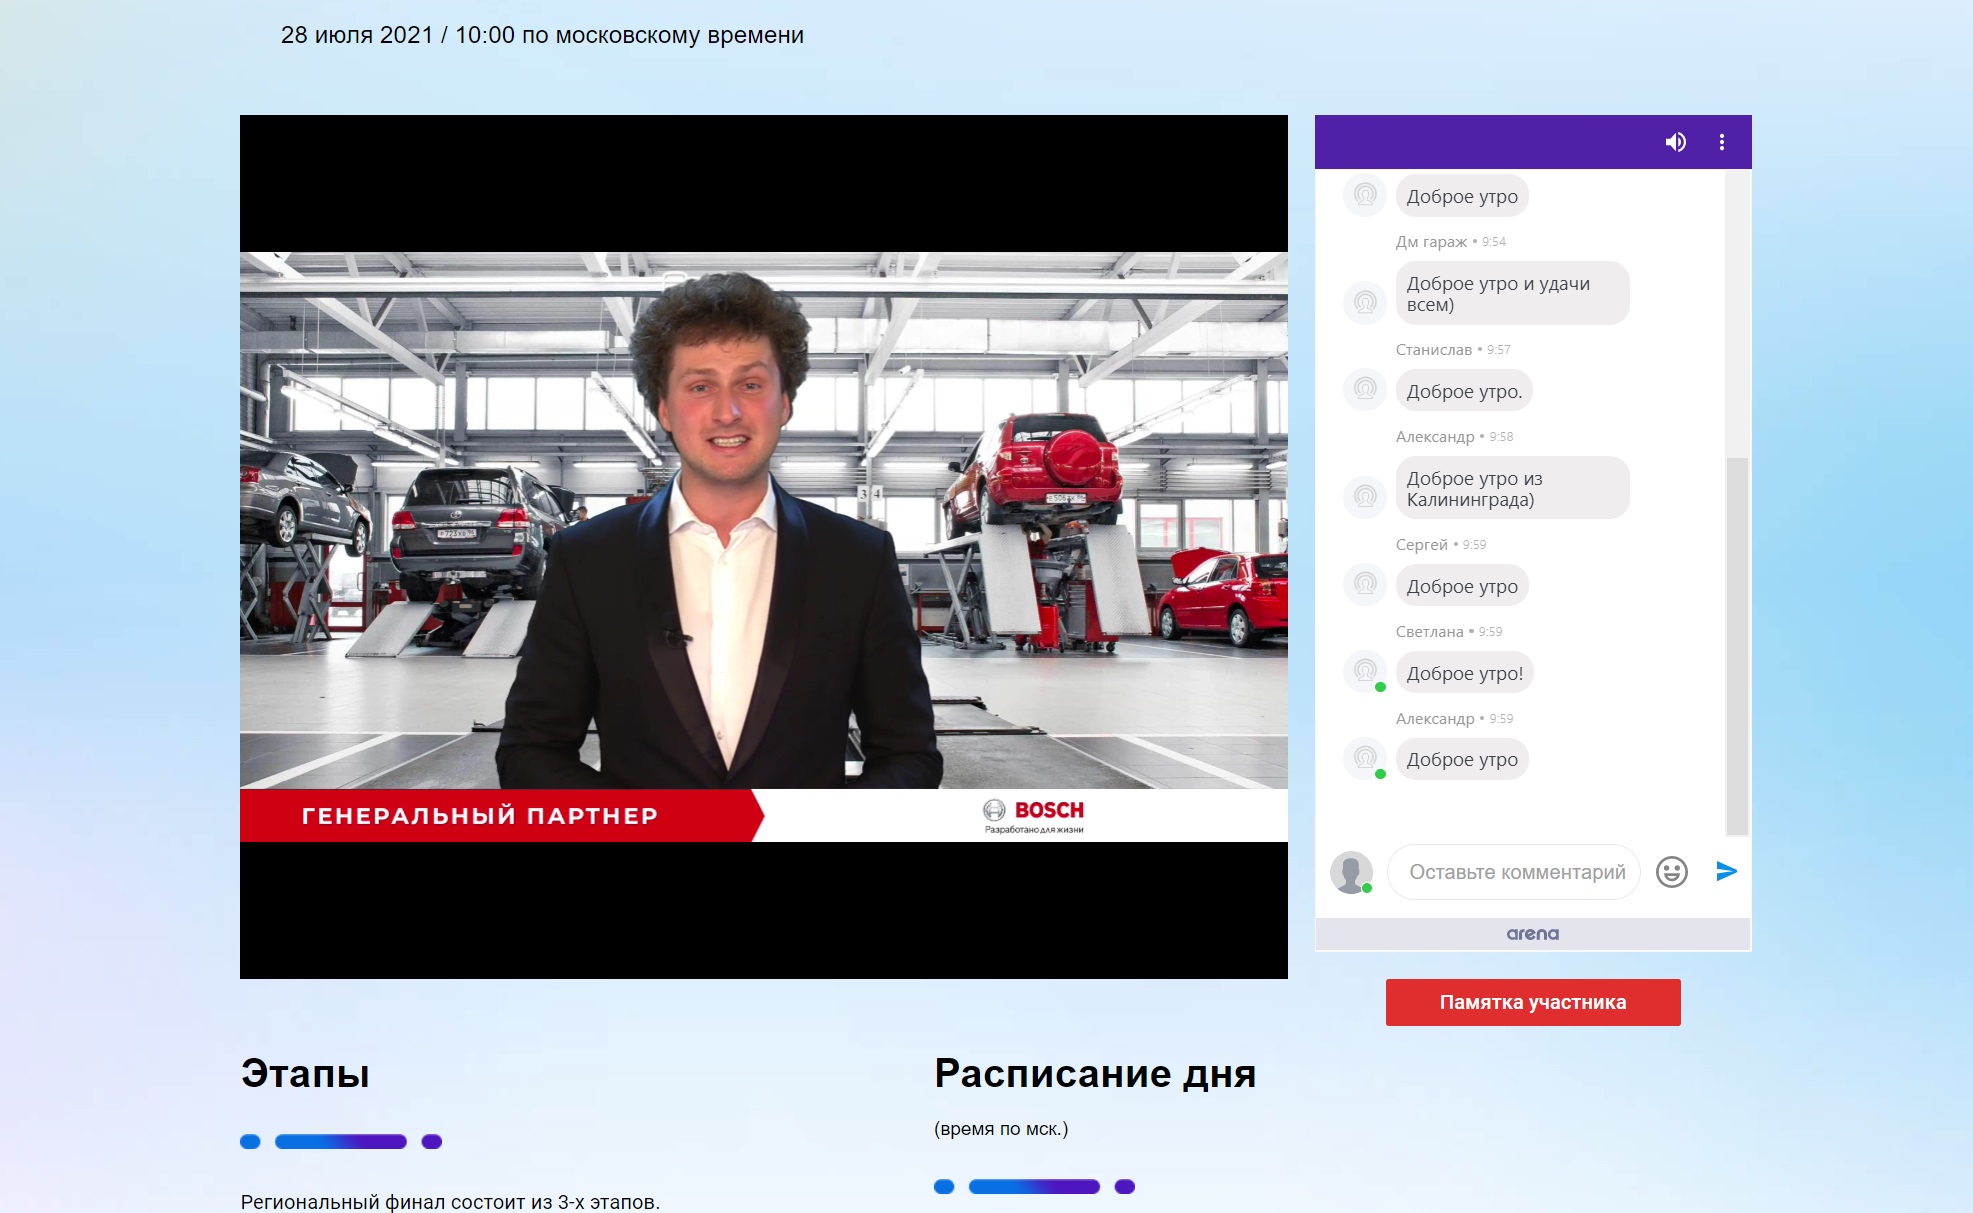Click '(время по мск.)' note
This screenshot has width=1973, height=1213.
pyautogui.click(x=1001, y=1129)
